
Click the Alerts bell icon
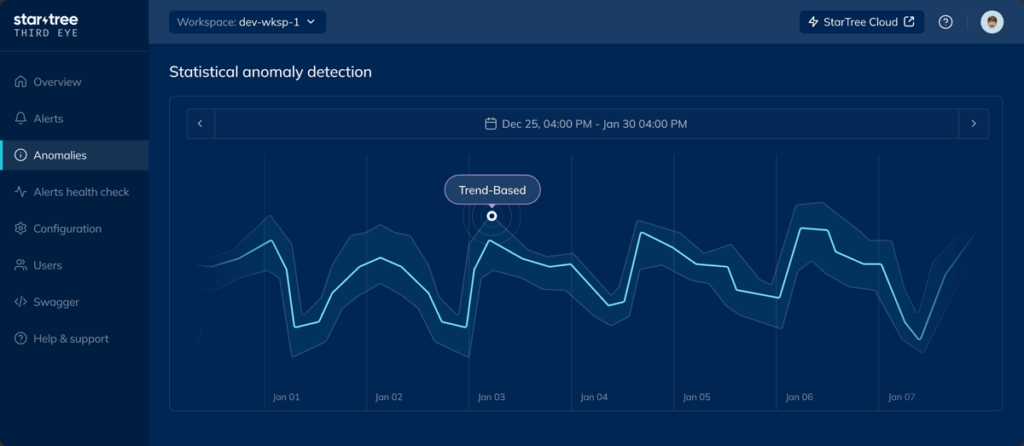21,119
